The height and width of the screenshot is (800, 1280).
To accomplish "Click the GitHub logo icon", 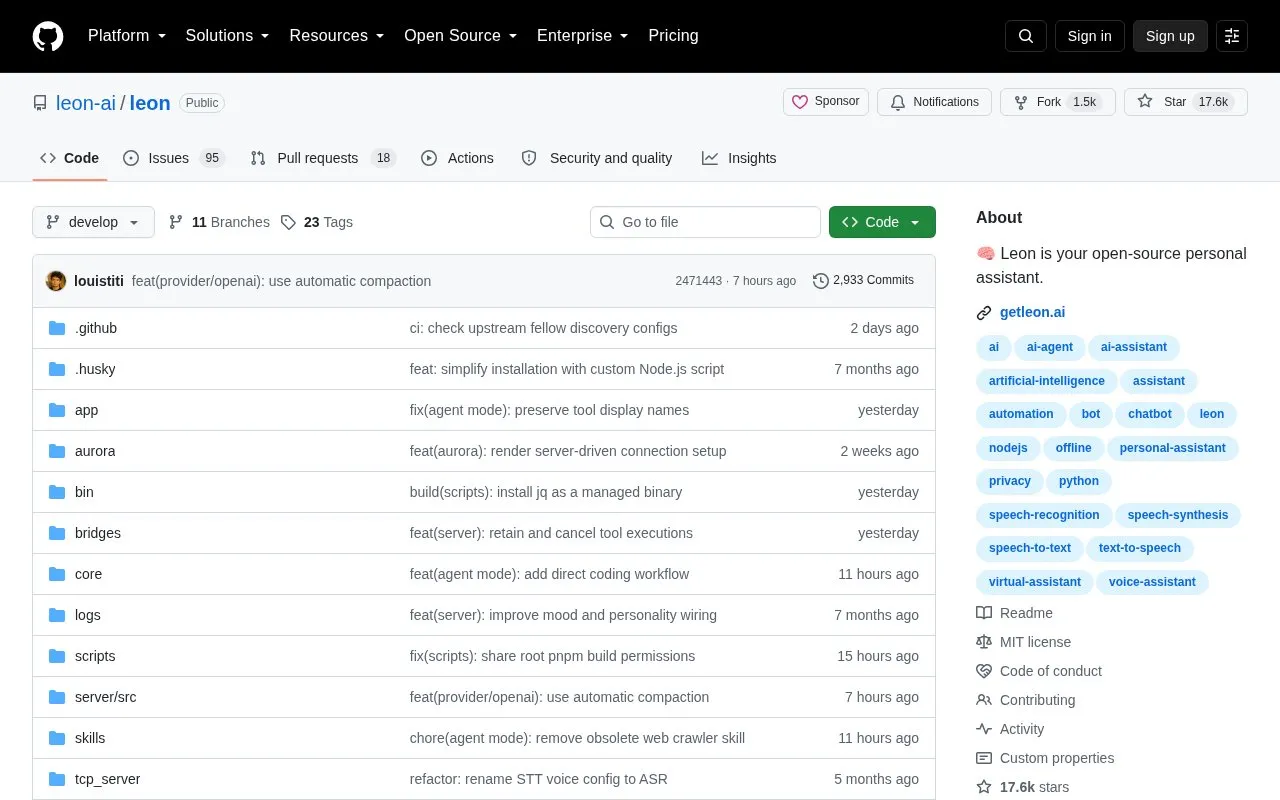I will click(x=48, y=36).
